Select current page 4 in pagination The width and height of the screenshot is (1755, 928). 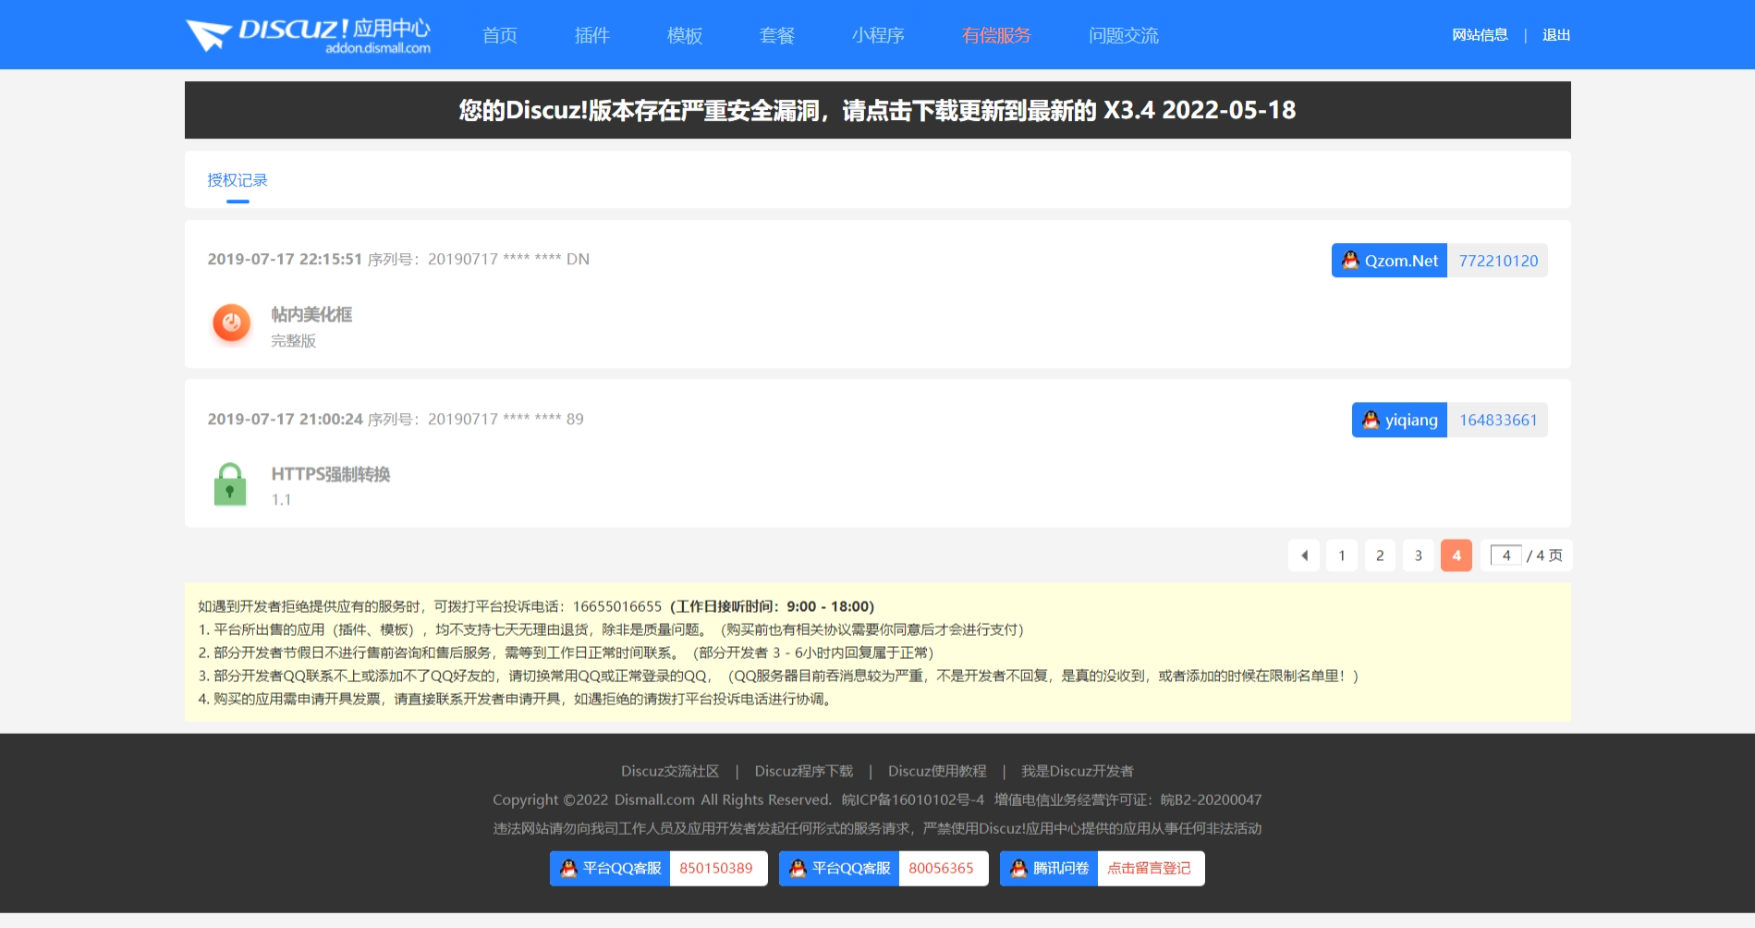[1456, 555]
